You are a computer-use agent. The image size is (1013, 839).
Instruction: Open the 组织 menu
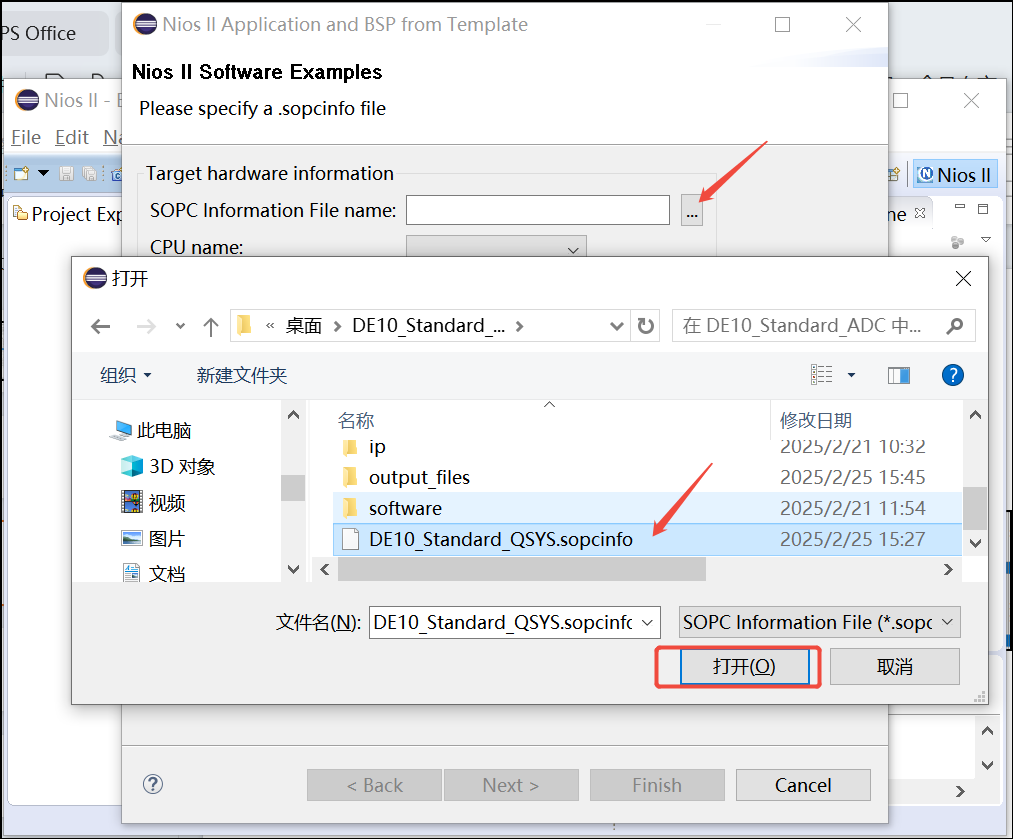(x=125, y=375)
